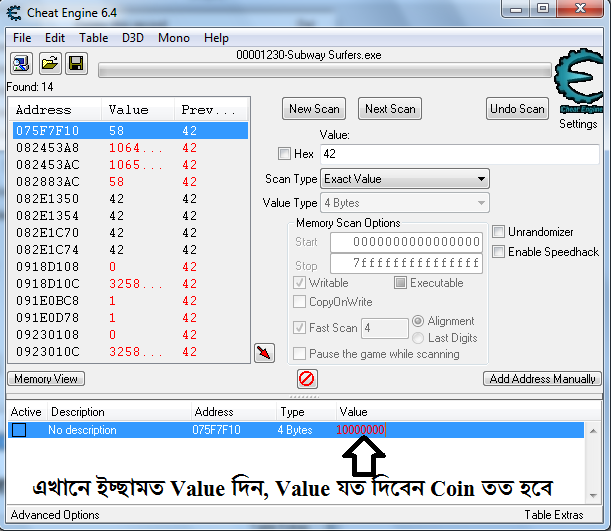Toggle the Executable checkbox
The width and height of the screenshot is (611, 531).
pyautogui.click(x=401, y=283)
